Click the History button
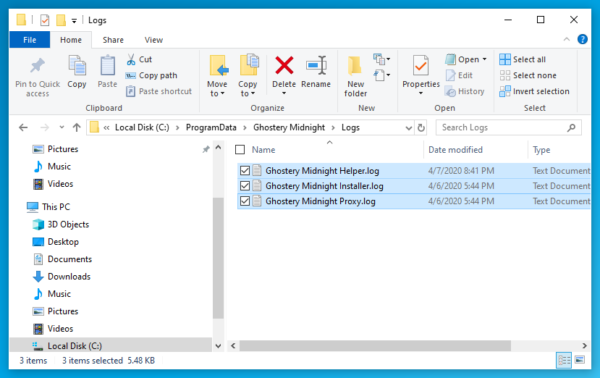 click(x=465, y=91)
